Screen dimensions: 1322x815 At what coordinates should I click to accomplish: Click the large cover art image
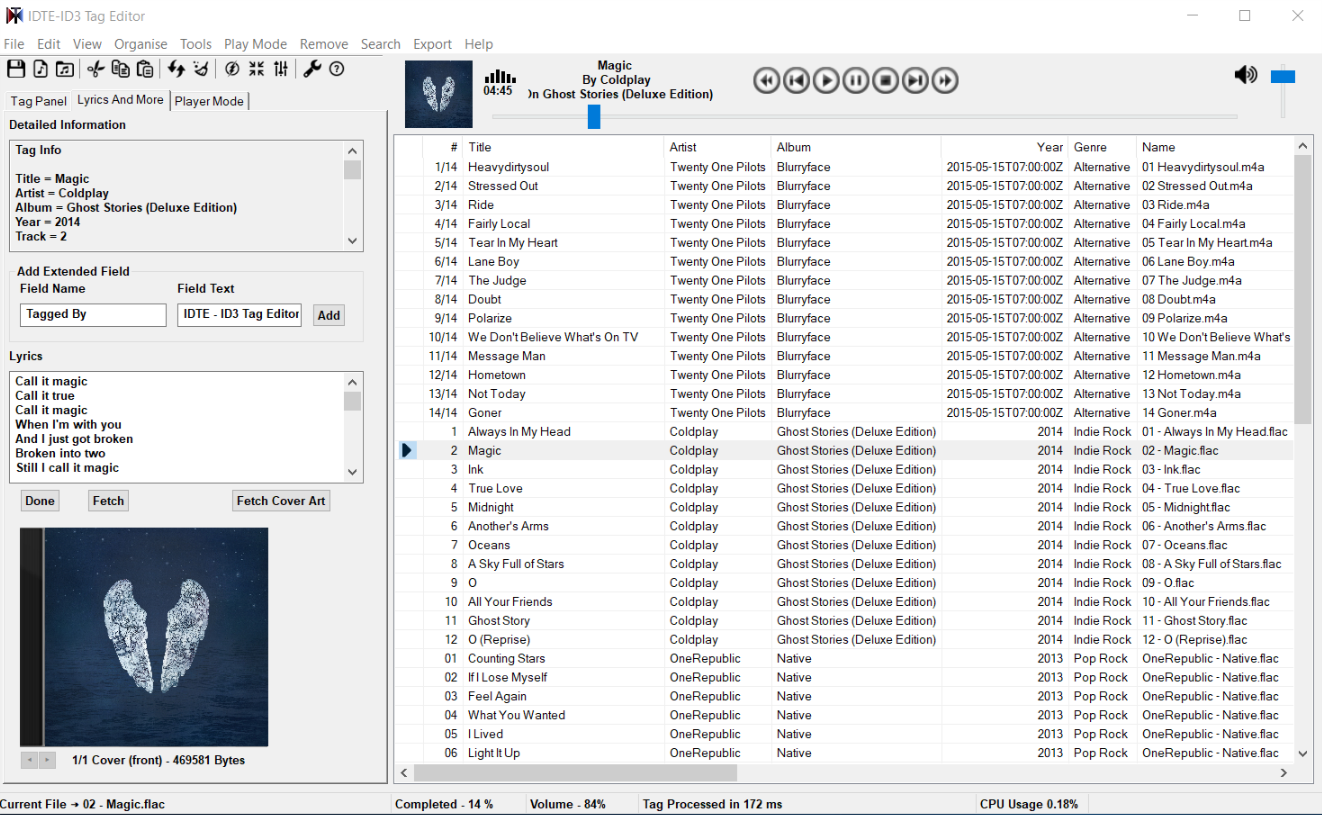(x=144, y=637)
